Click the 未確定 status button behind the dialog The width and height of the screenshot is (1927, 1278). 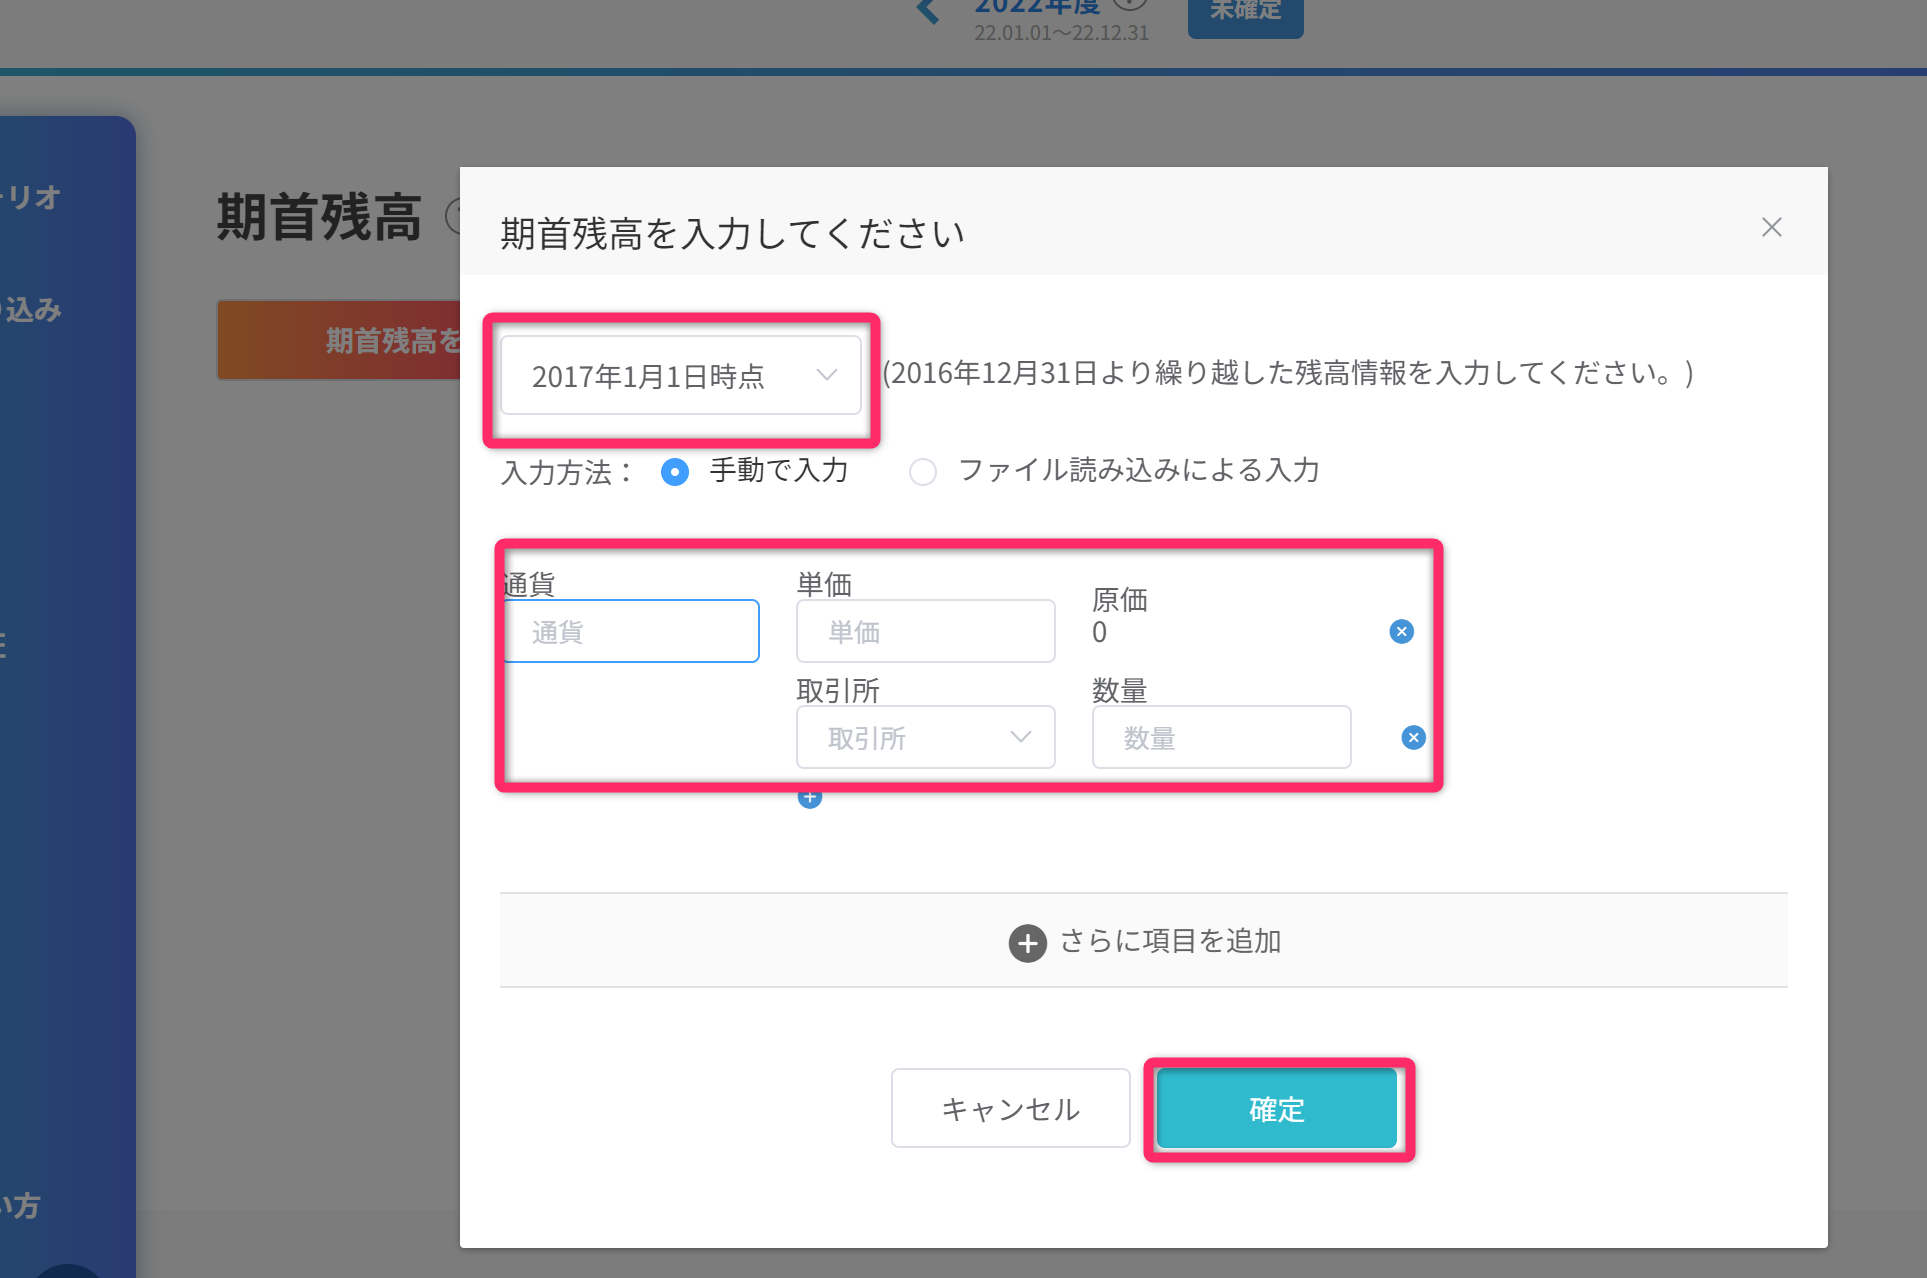point(1245,14)
